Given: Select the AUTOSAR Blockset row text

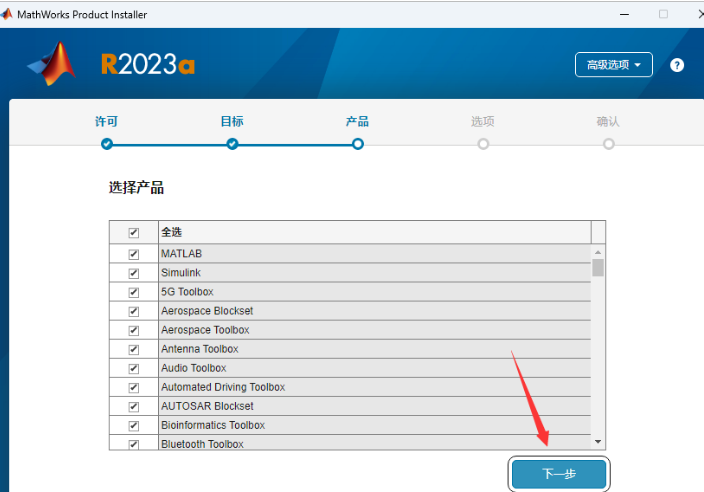Looking at the screenshot, I should coord(207,406).
